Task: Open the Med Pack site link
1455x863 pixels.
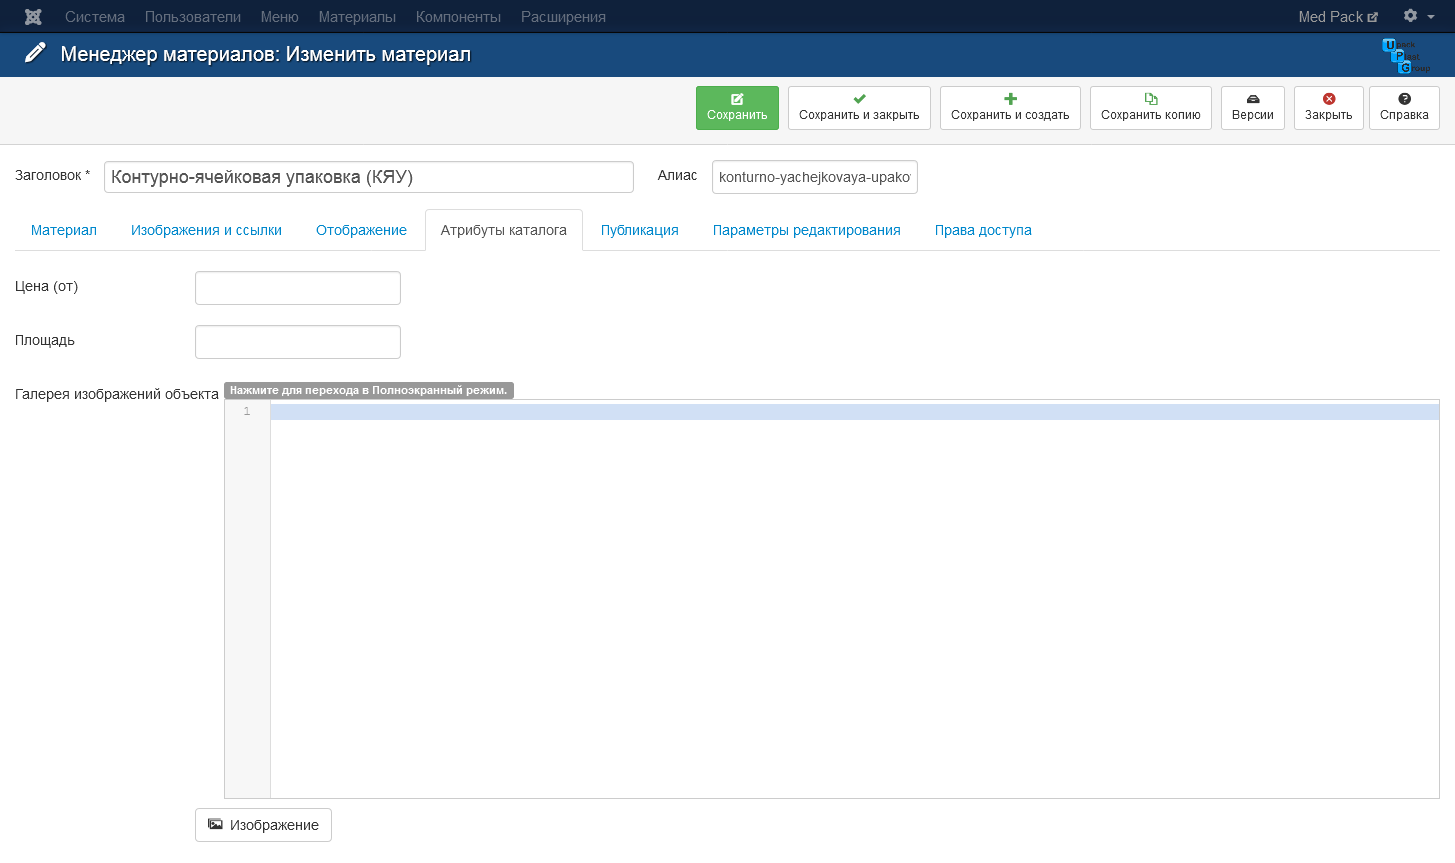Action: click(1338, 17)
